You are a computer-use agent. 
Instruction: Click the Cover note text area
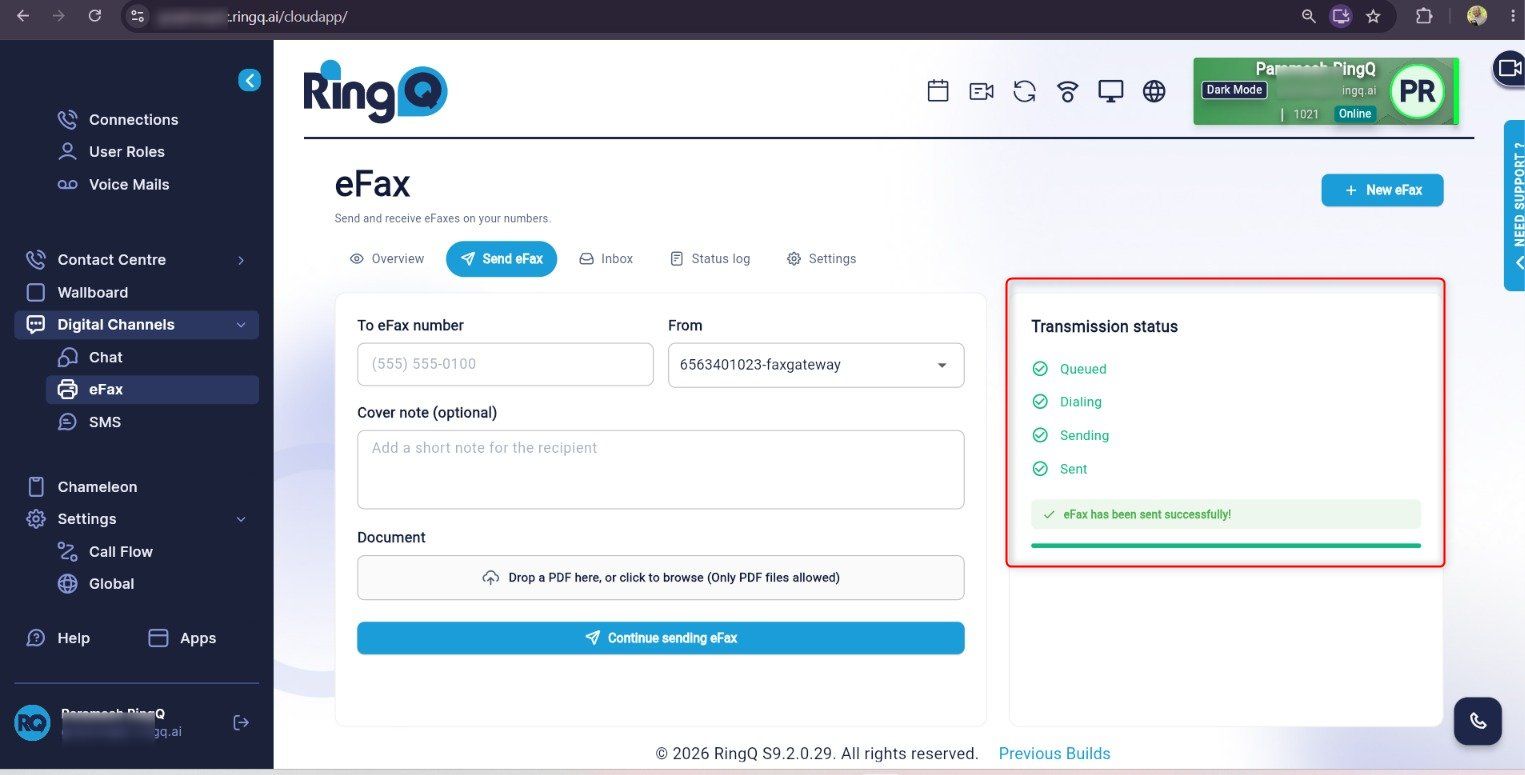661,470
